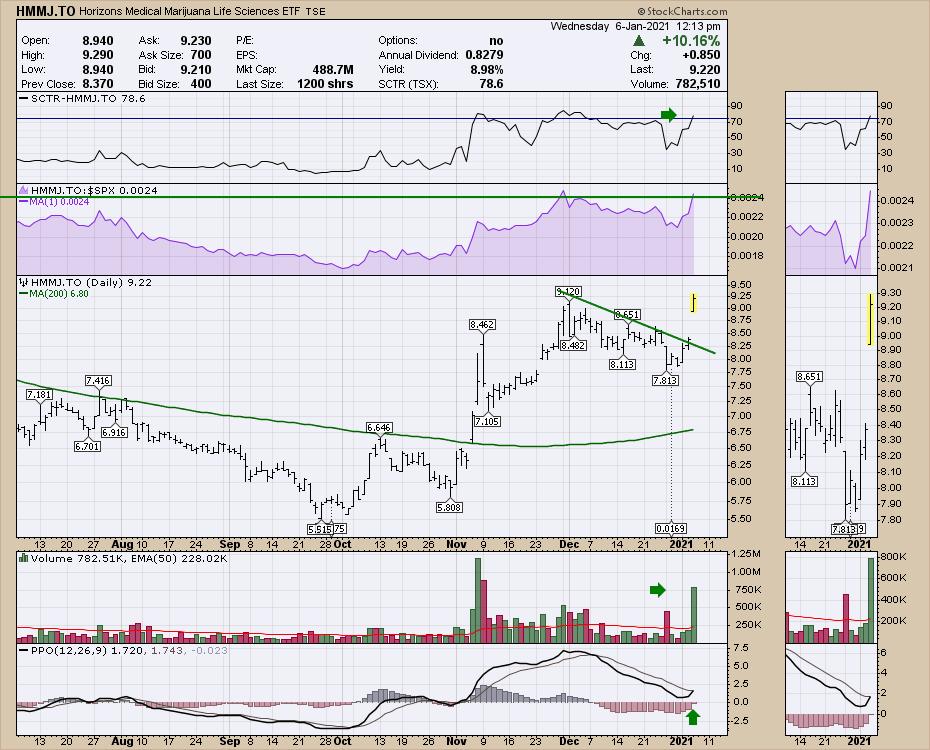The image size is (930, 750).
Task: Select the 6.916 price label
Action: [x=114, y=432]
